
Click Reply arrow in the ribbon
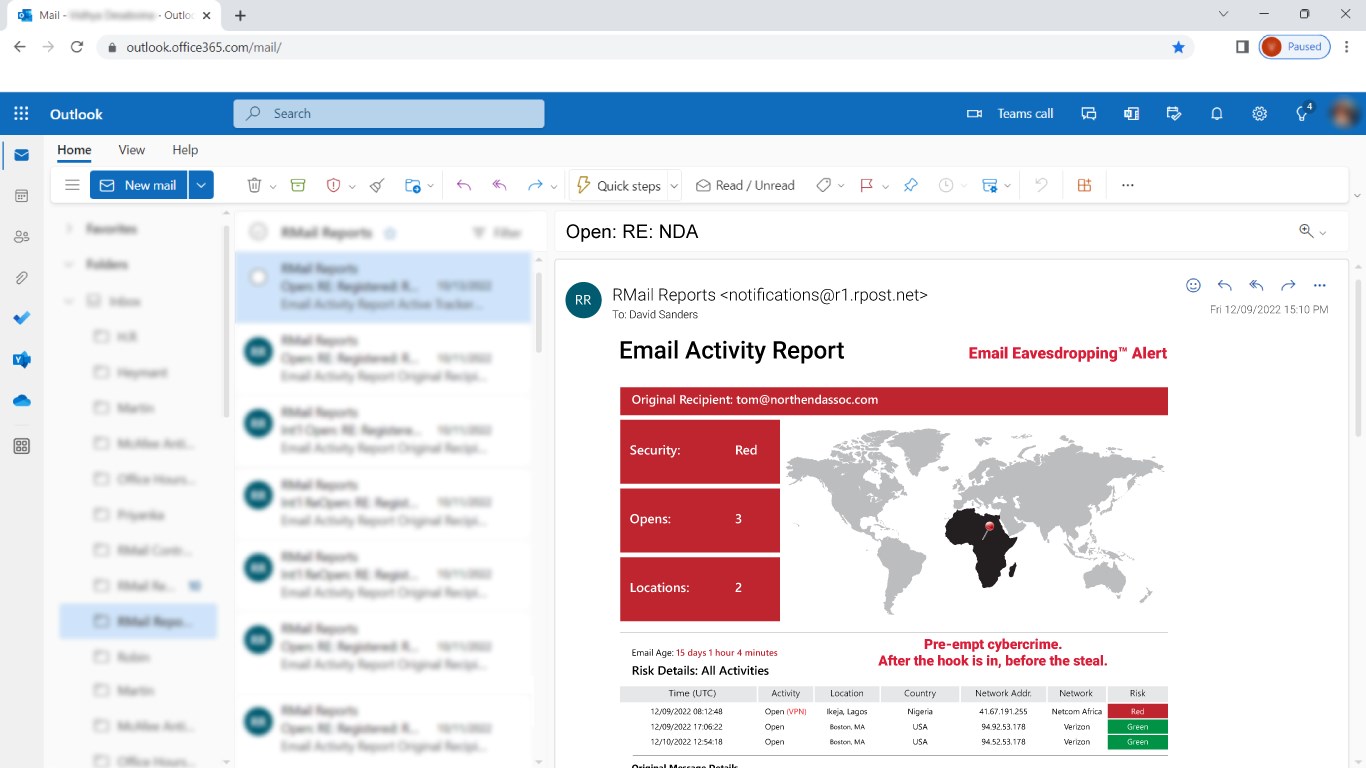tap(463, 185)
